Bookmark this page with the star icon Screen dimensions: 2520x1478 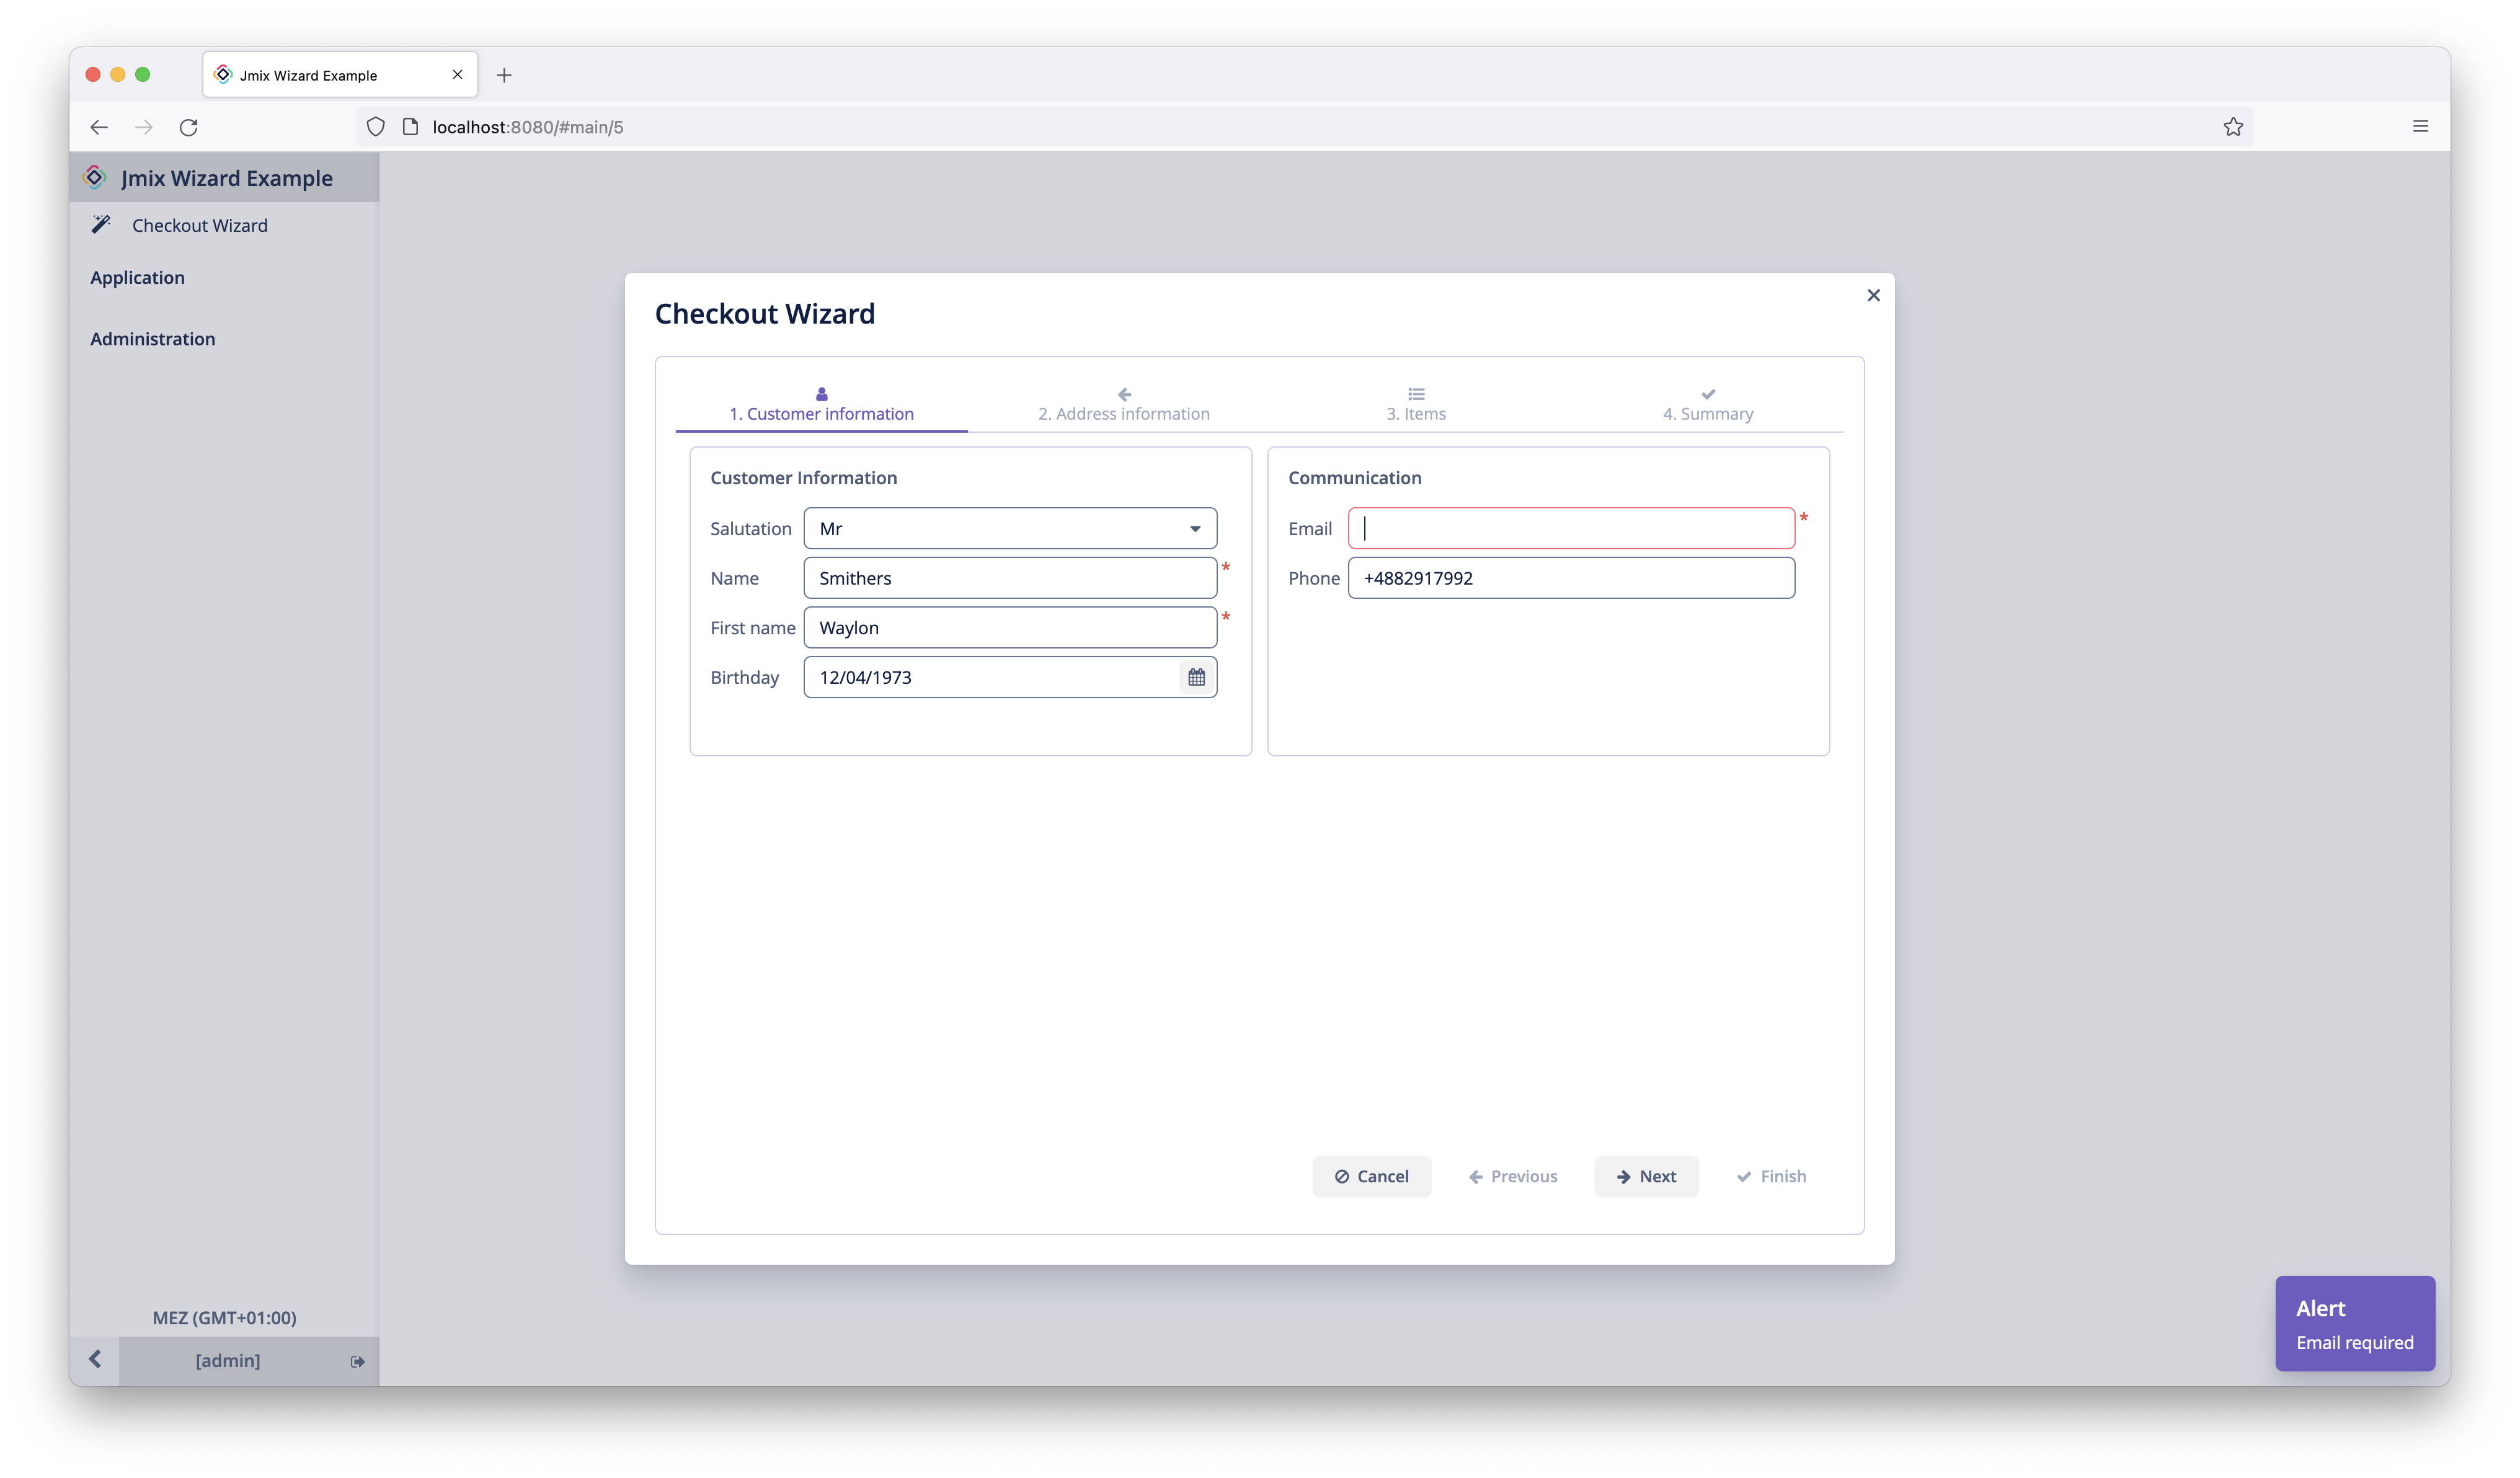pos(2232,127)
